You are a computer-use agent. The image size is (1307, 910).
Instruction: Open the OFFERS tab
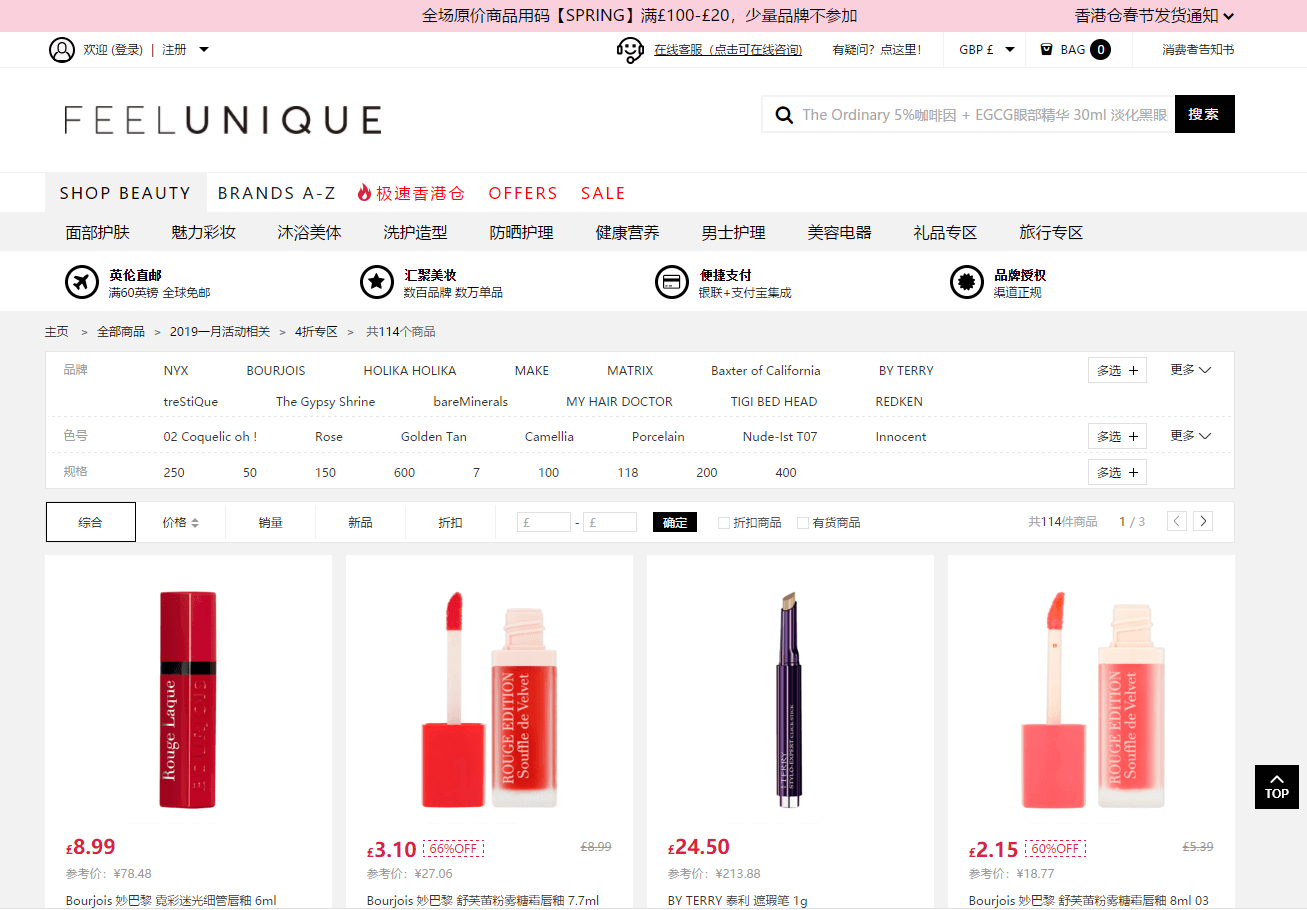(x=523, y=193)
